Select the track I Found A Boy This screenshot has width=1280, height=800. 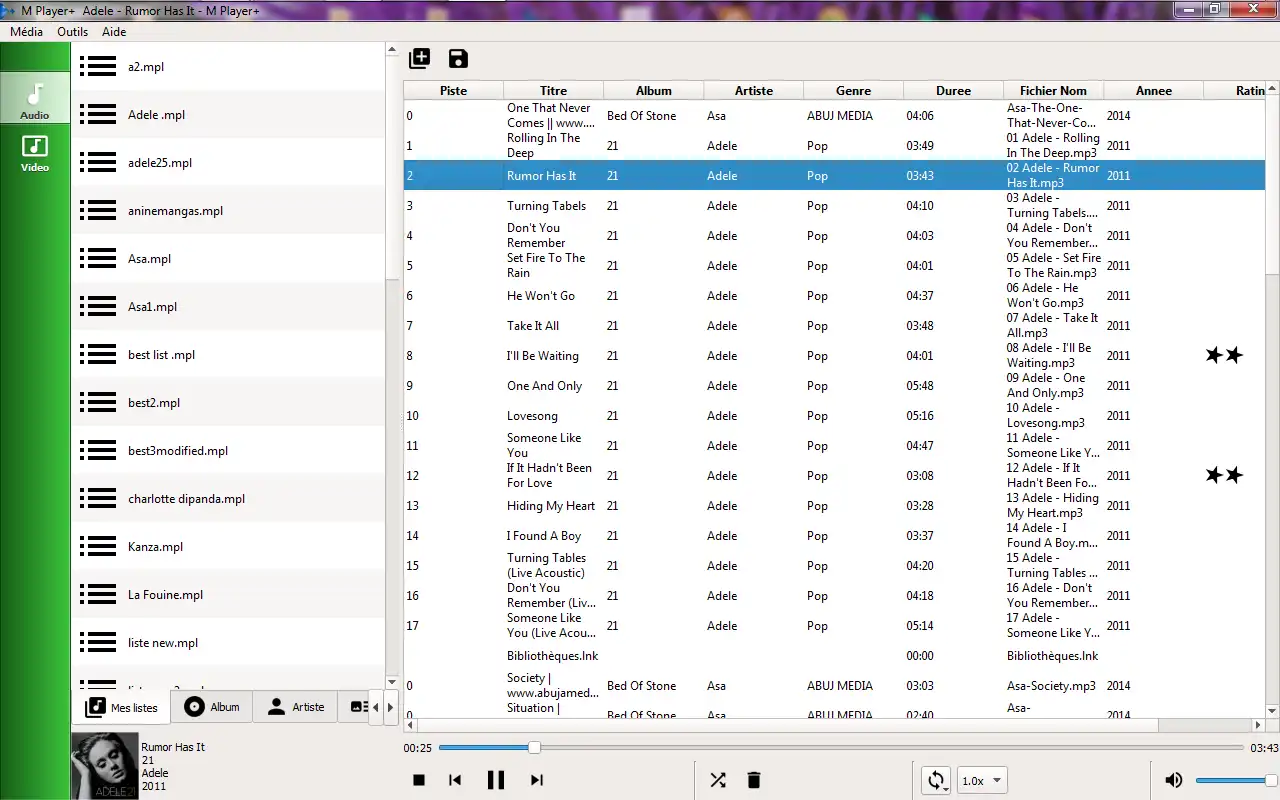click(x=834, y=535)
